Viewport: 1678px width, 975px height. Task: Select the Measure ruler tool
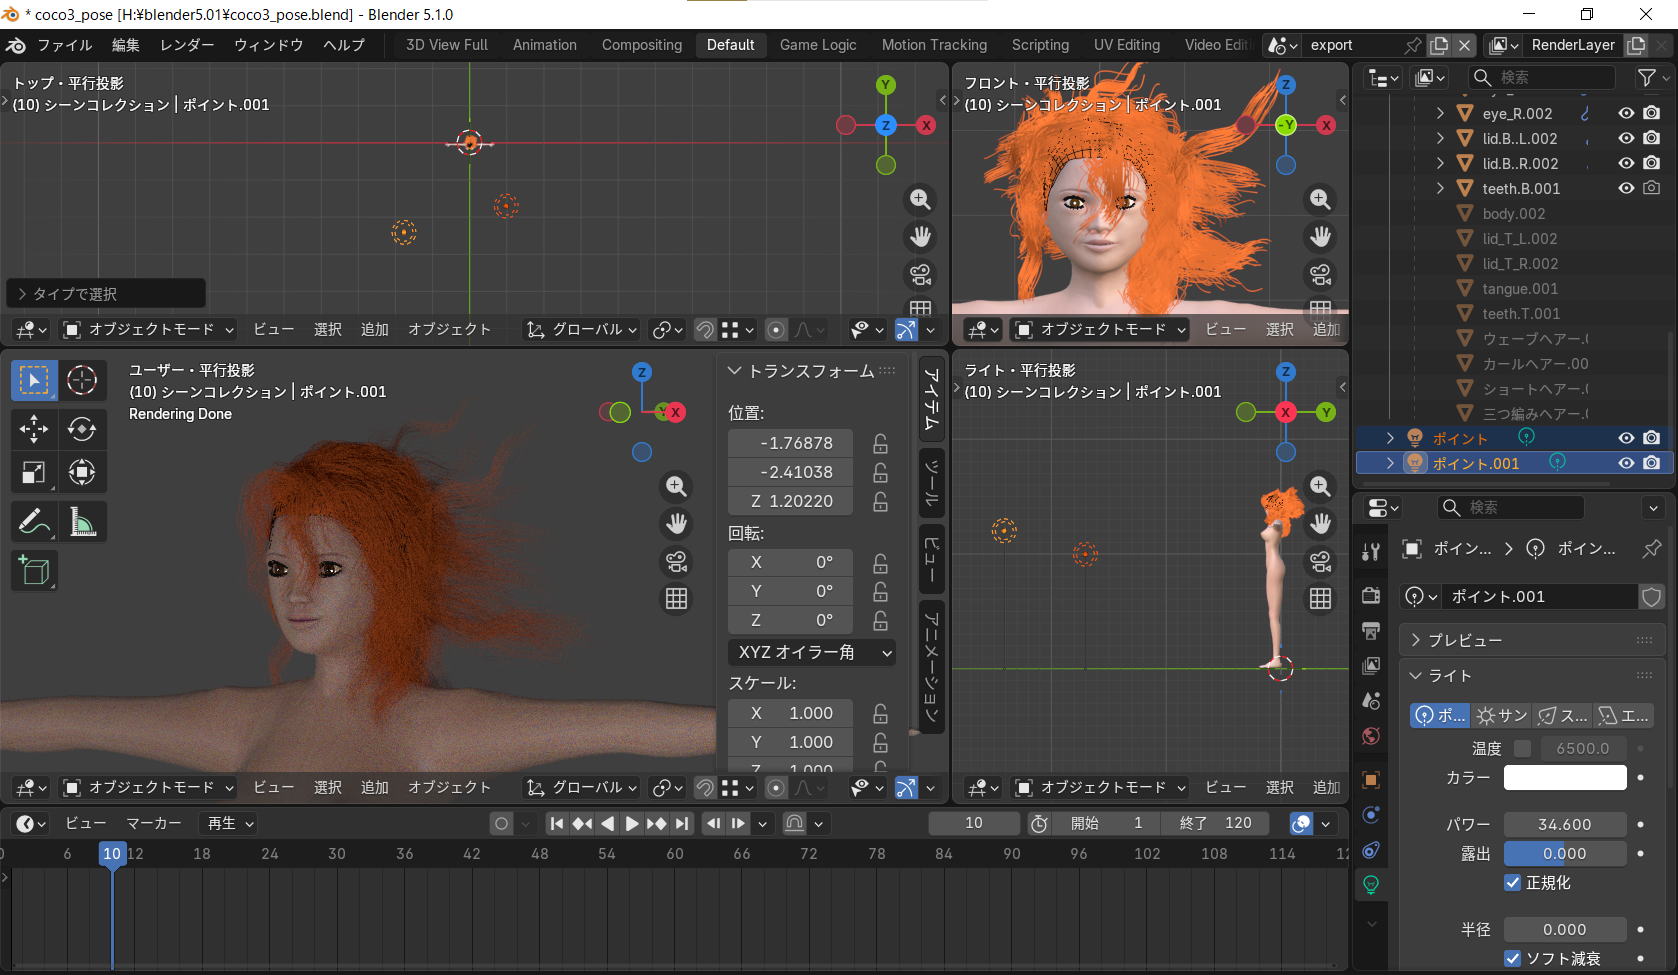pos(82,521)
